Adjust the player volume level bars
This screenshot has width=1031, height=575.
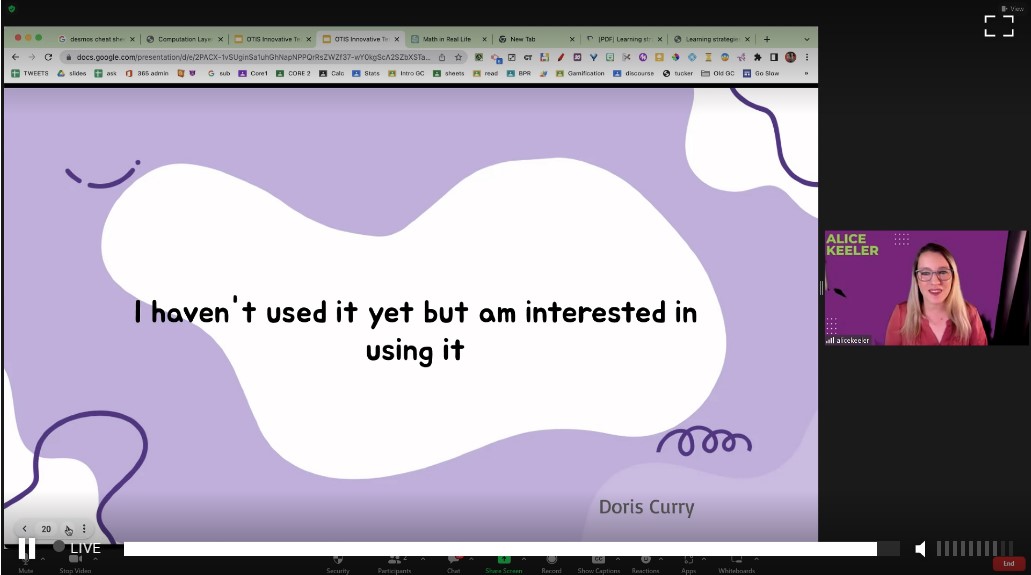pyautogui.click(x=974, y=549)
